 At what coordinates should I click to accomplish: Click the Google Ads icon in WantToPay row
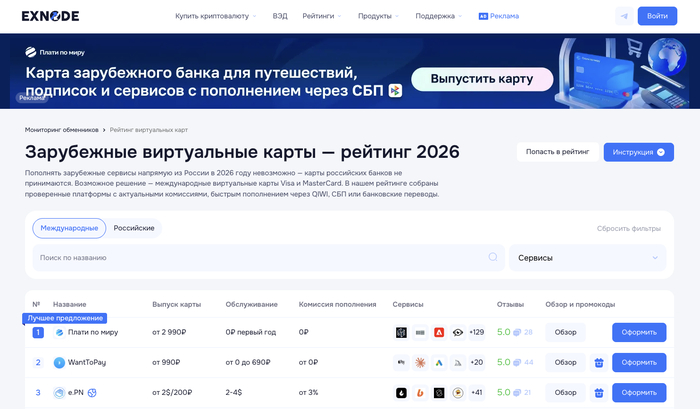(439, 363)
